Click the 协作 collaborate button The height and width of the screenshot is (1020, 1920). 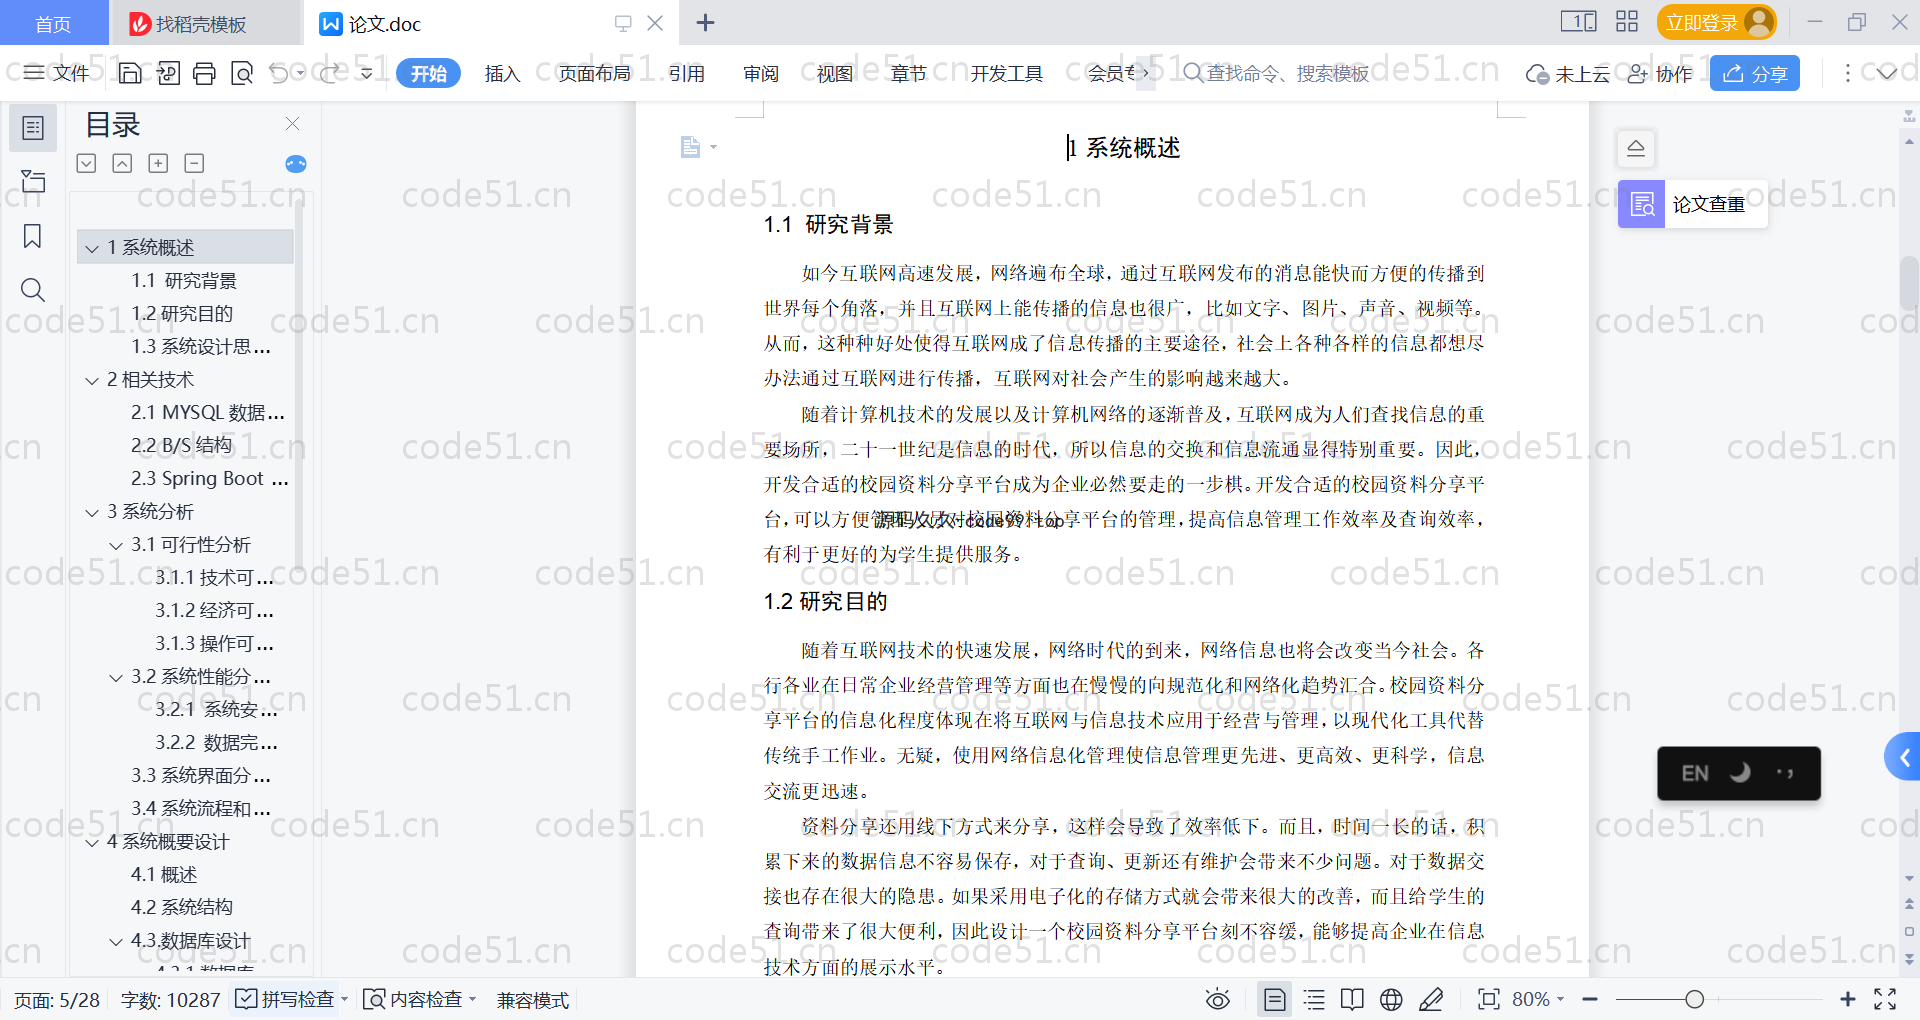point(1660,74)
